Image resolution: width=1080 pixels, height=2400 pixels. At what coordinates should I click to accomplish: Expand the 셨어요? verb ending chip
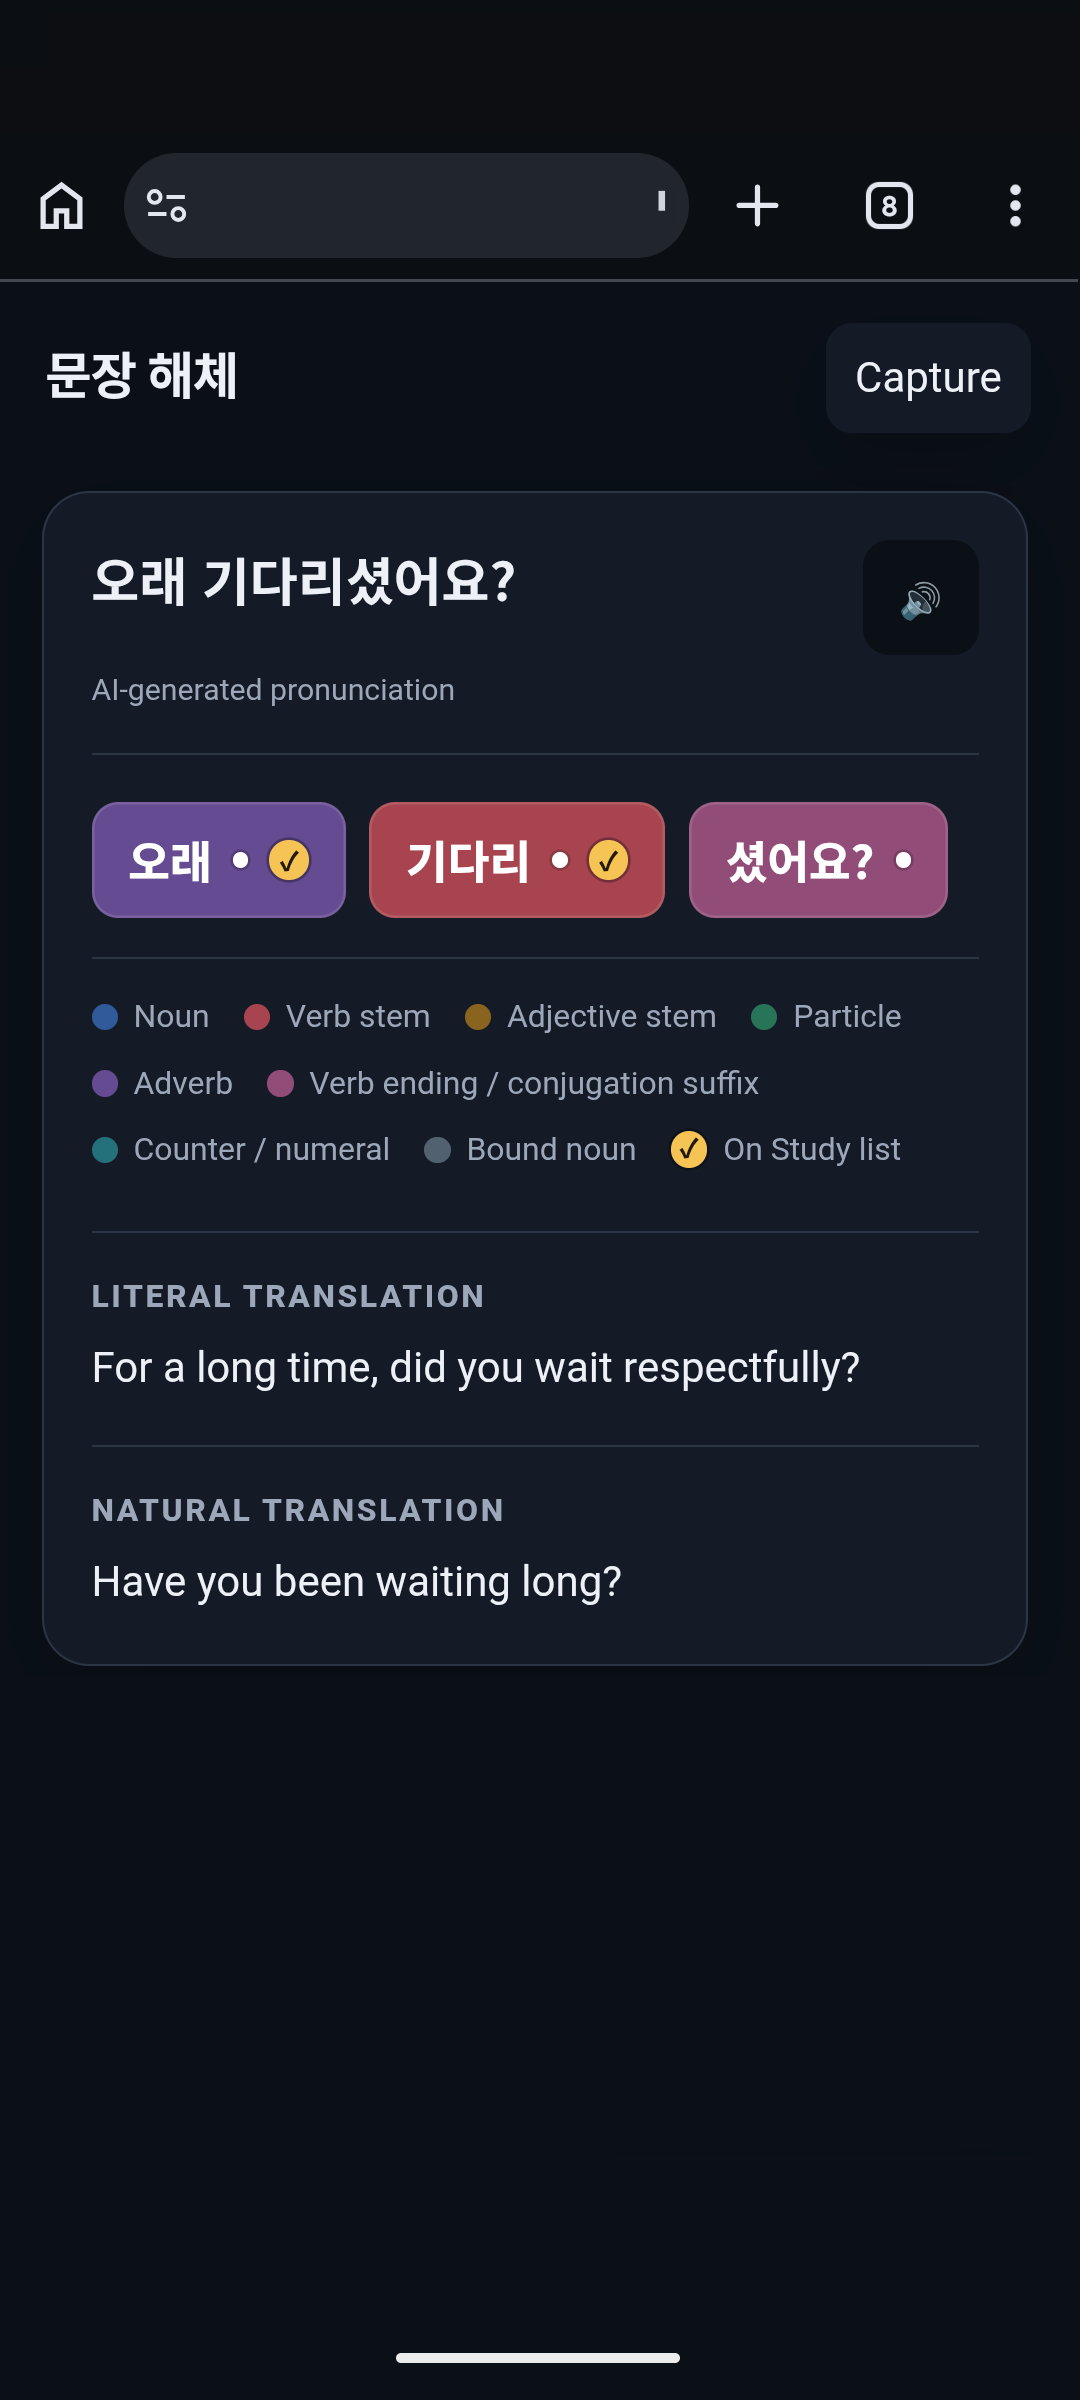click(818, 860)
